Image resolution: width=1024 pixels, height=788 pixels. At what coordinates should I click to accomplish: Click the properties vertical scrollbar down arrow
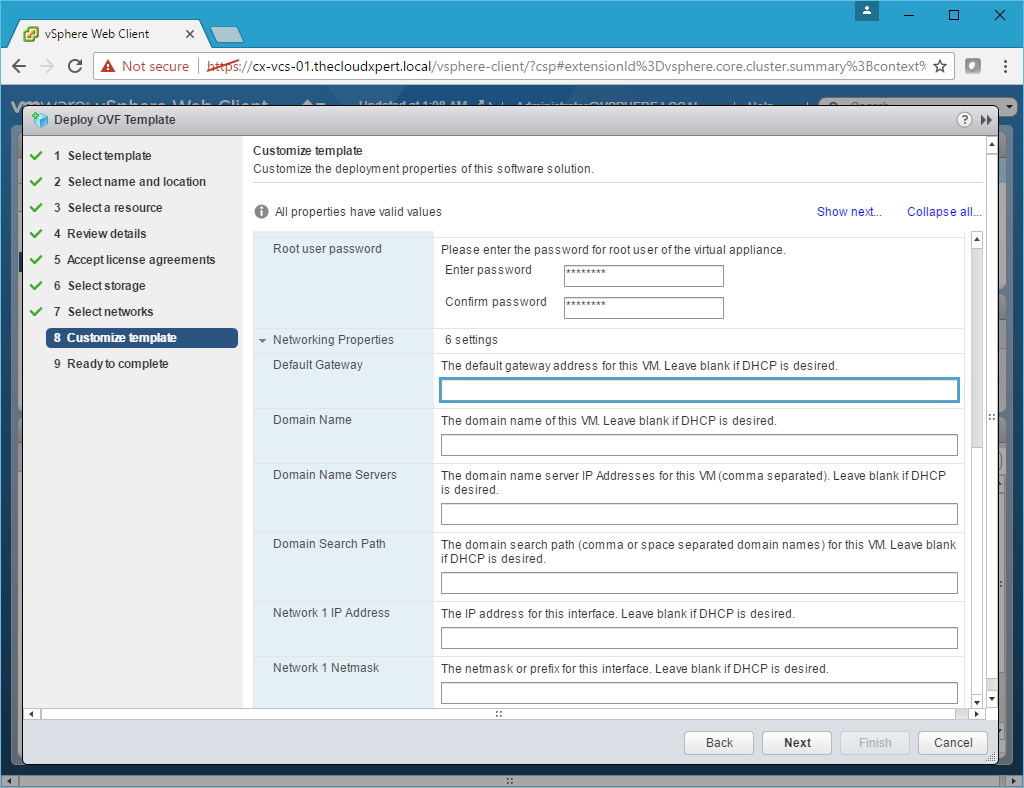click(x=977, y=701)
